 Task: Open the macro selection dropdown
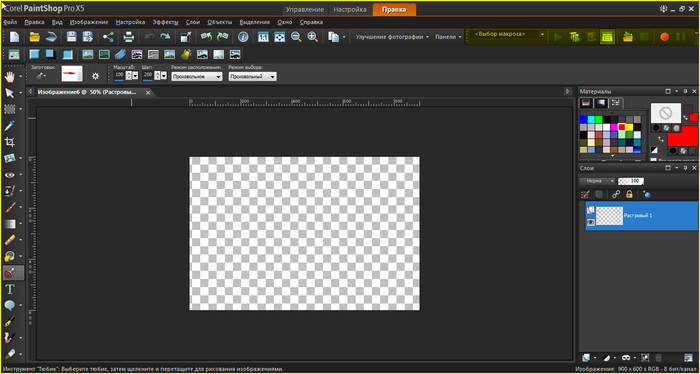pyautogui.click(x=542, y=34)
